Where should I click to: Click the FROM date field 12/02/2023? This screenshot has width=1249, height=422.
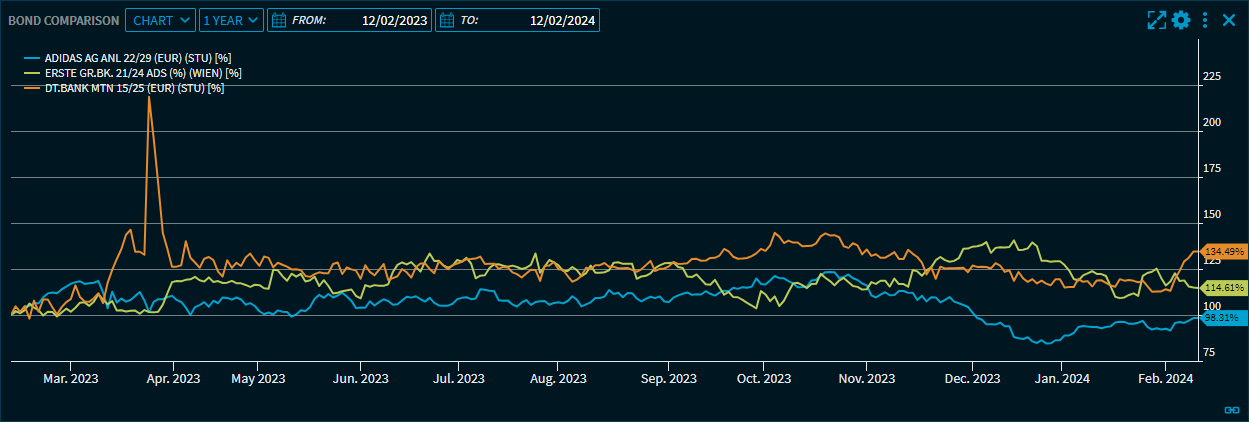point(394,20)
